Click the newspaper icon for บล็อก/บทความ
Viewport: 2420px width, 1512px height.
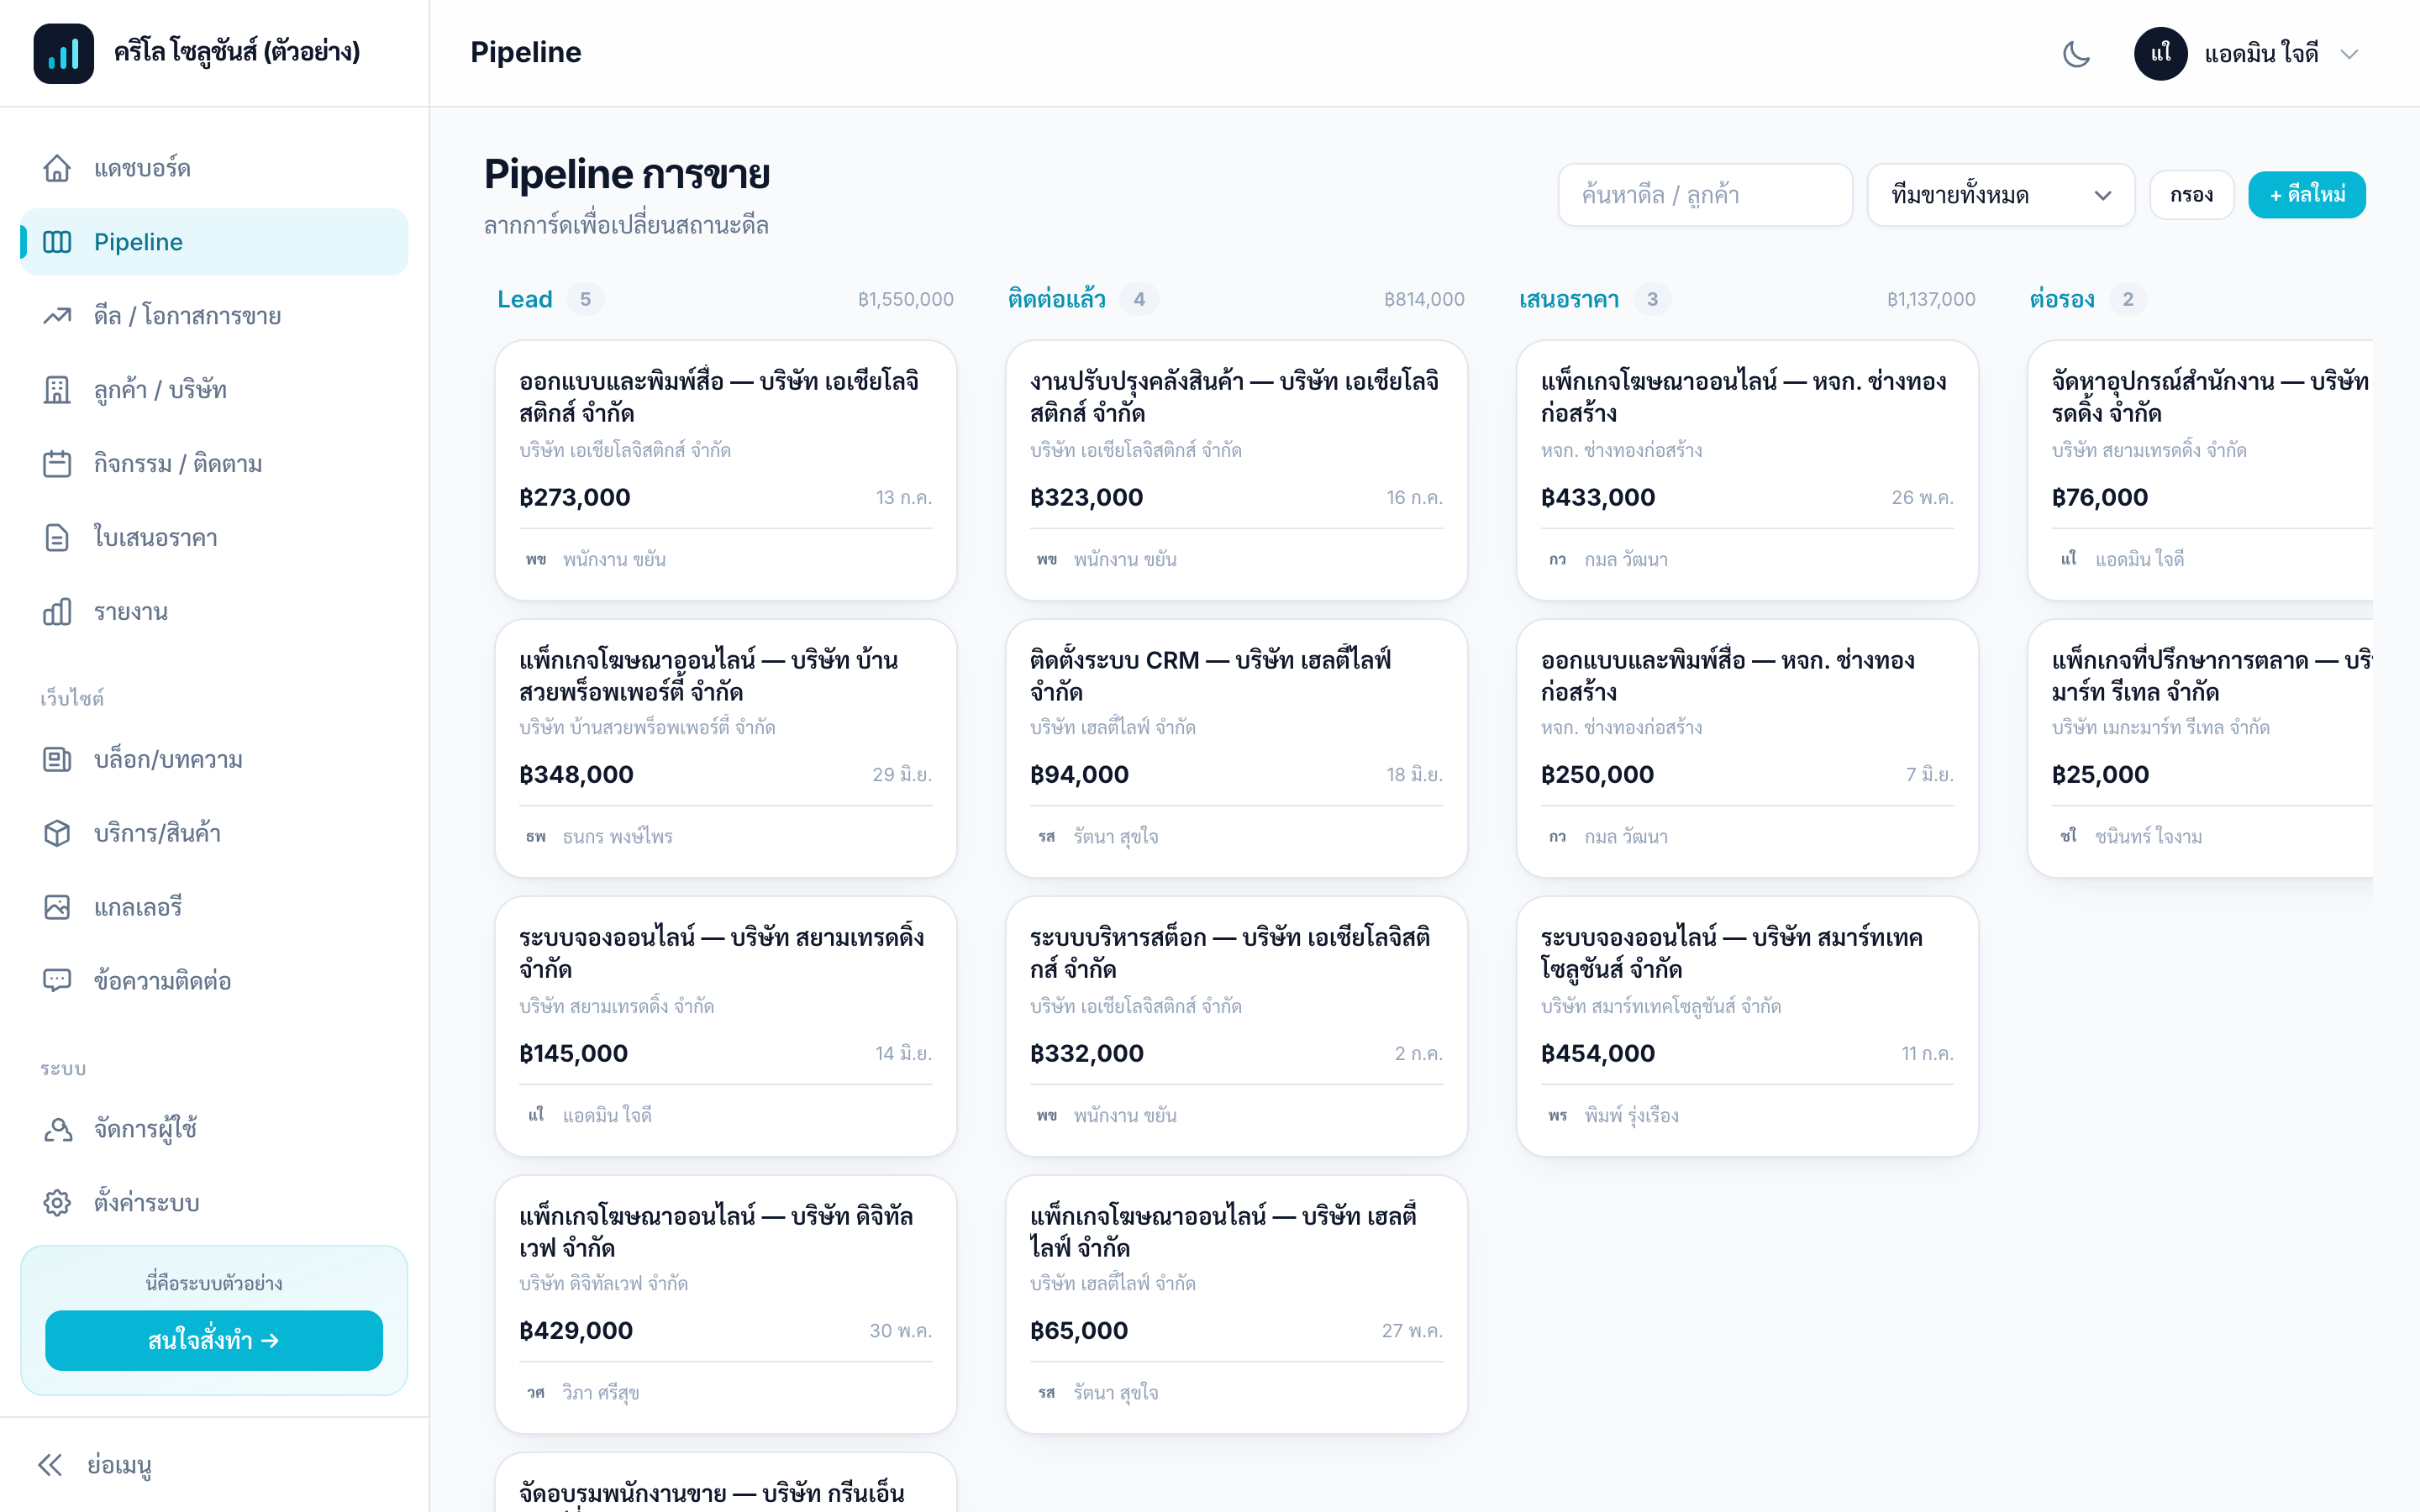click(x=57, y=760)
